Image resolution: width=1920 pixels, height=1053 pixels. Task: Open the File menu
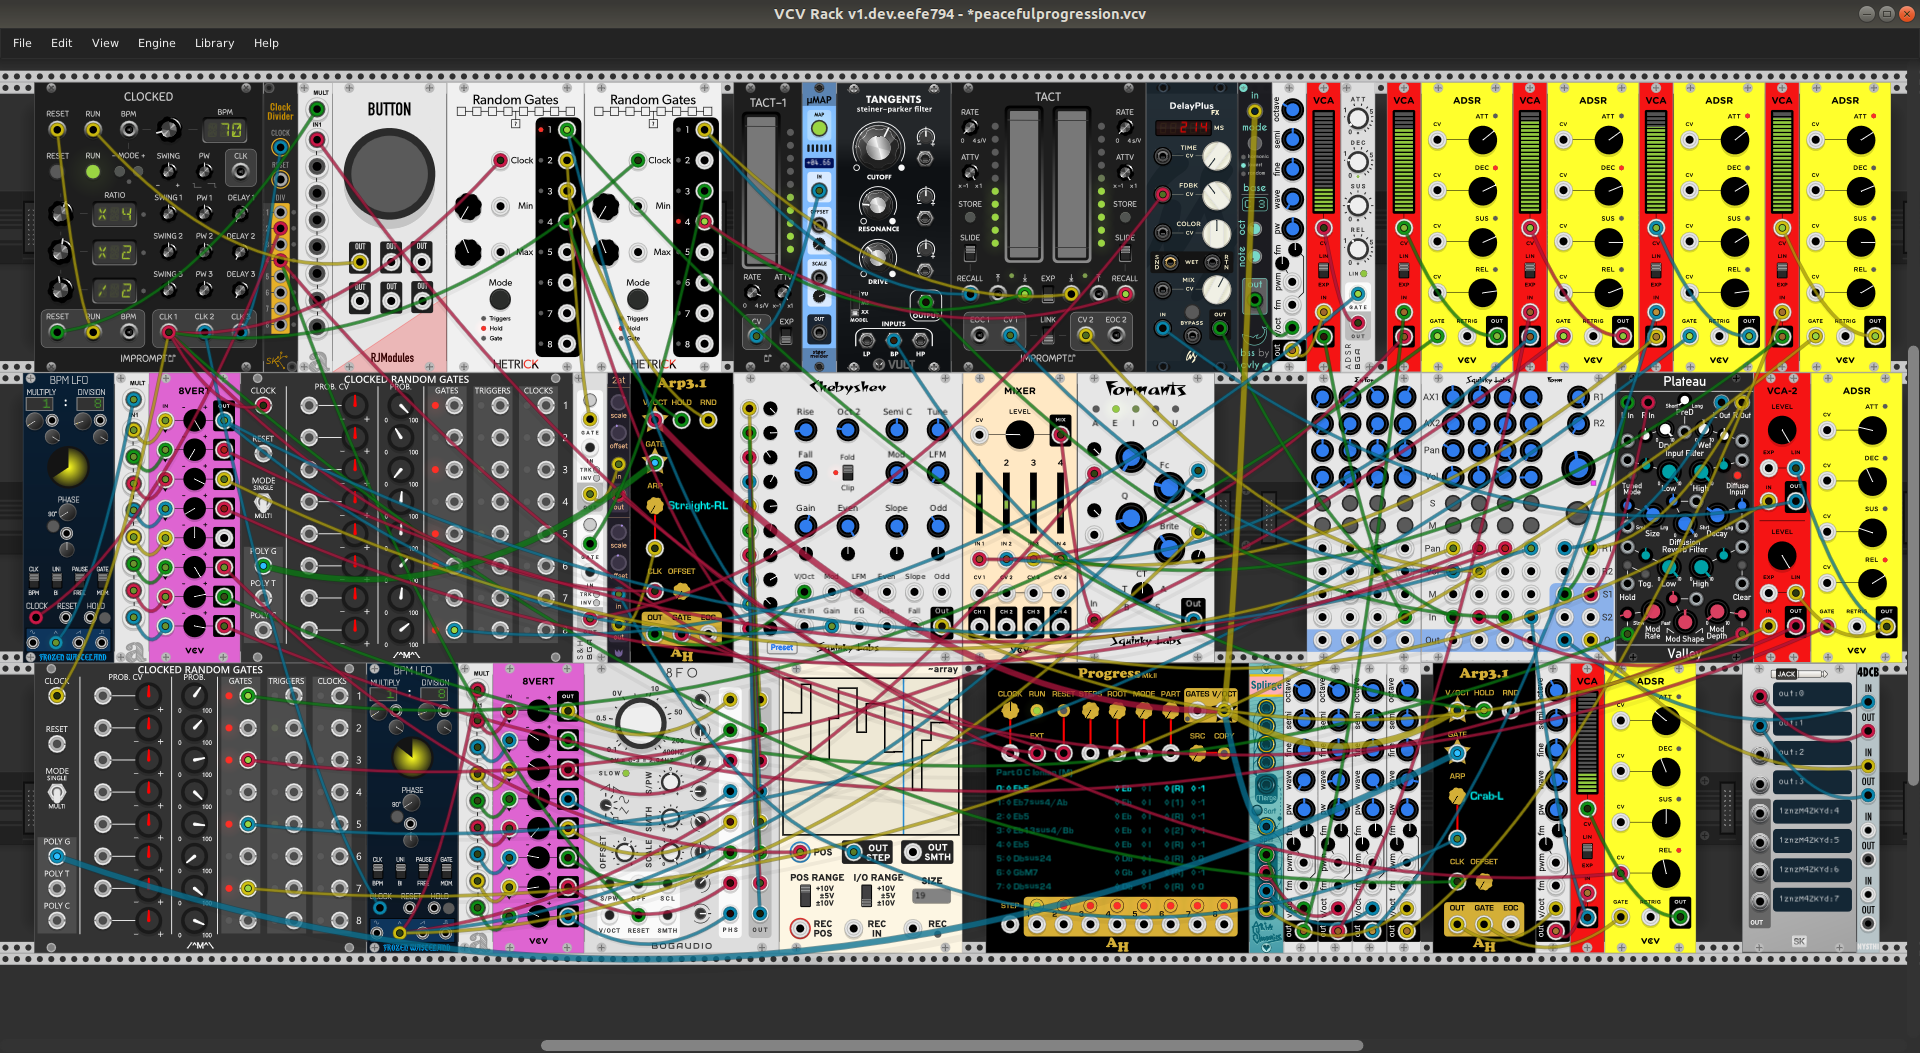click(x=22, y=43)
